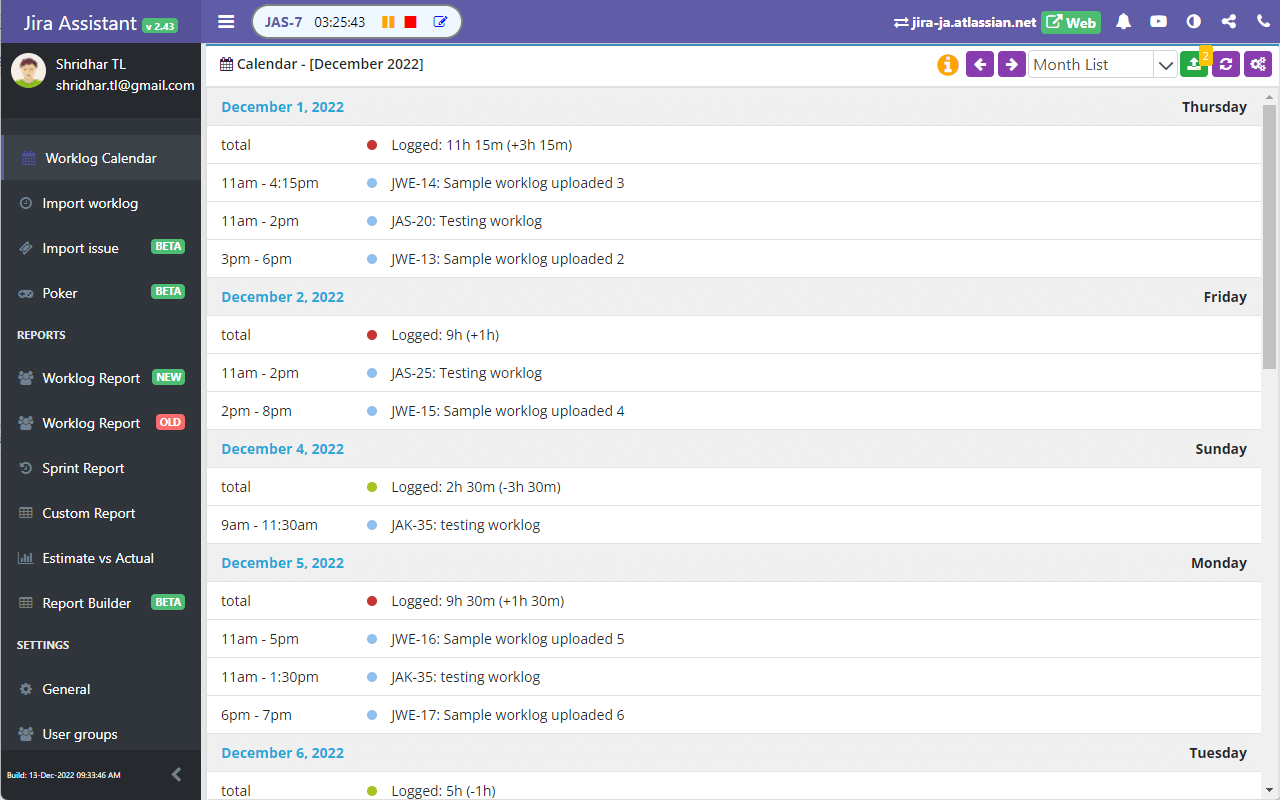Click Logged: 9h (+1h) total entry
The height and width of the screenshot is (800, 1280).
click(x=445, y=335)
